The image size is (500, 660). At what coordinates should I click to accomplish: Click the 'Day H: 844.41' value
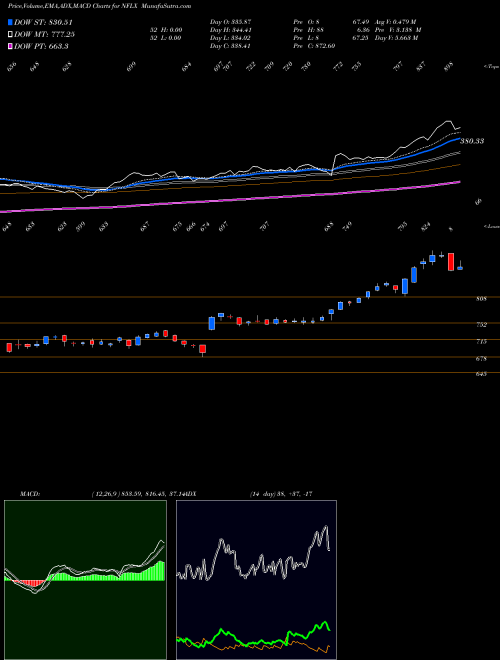(x=230, y=30)
